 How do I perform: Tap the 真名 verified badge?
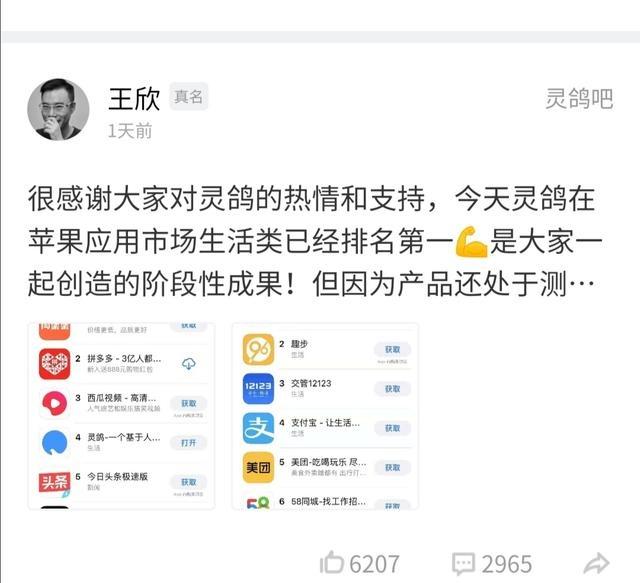click(x=189, y=97)
